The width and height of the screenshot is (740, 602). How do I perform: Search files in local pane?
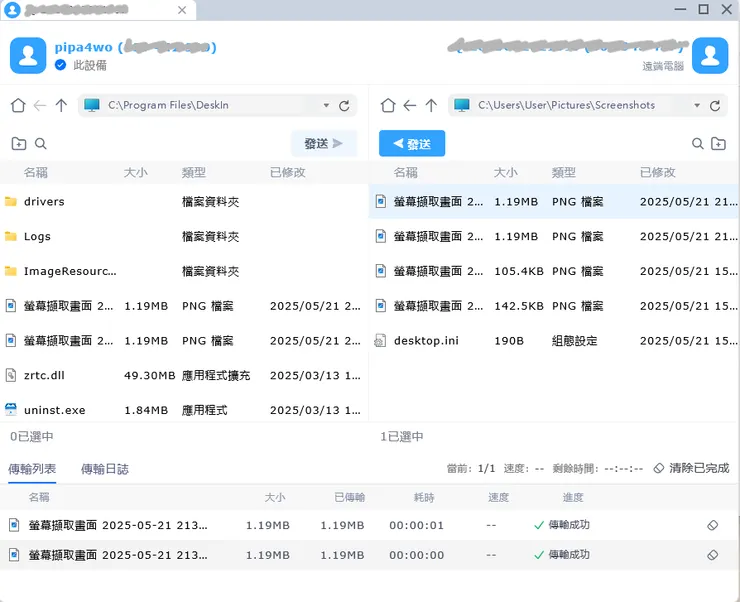[41, 143]
